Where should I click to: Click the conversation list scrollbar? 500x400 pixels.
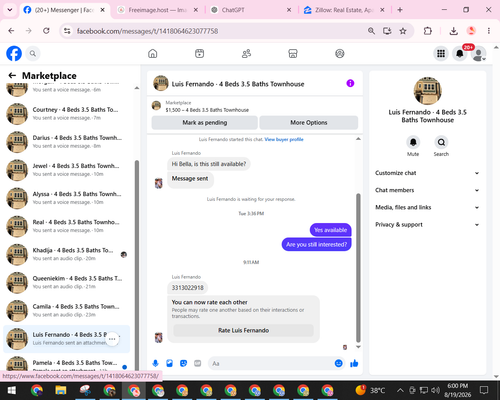click(x=137, y=265)
